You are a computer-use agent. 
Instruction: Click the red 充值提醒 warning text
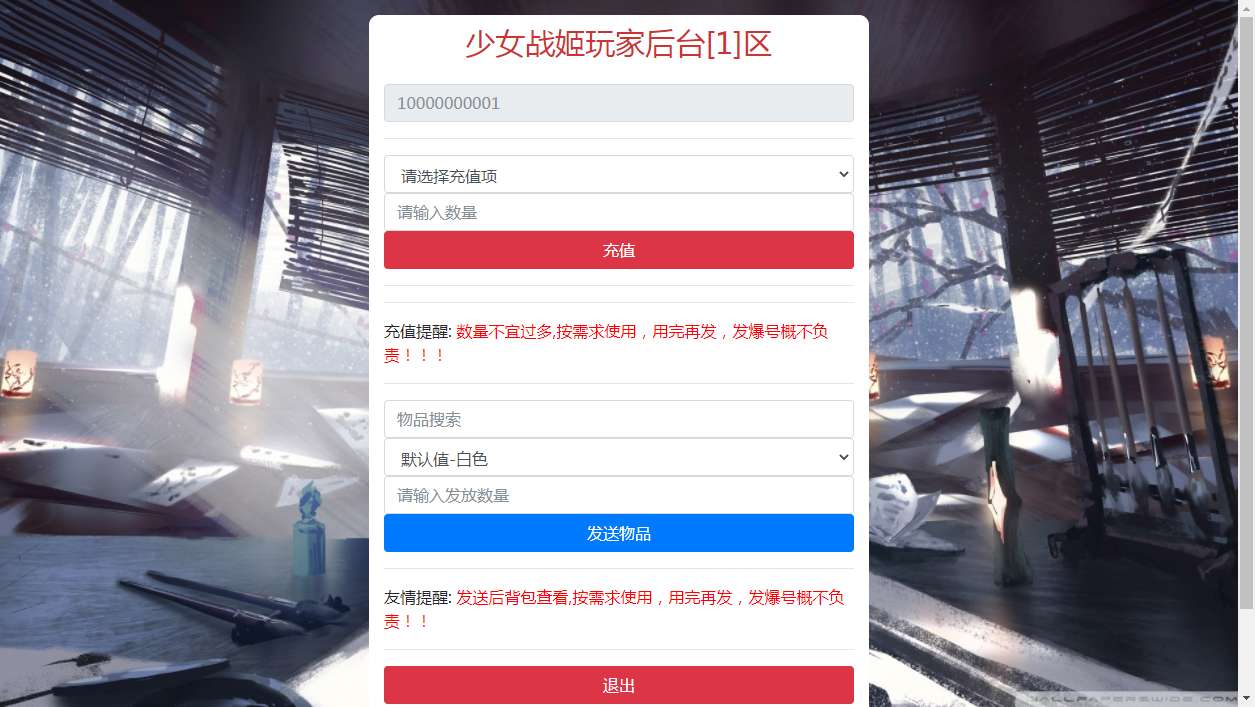(x=606, y=343)
